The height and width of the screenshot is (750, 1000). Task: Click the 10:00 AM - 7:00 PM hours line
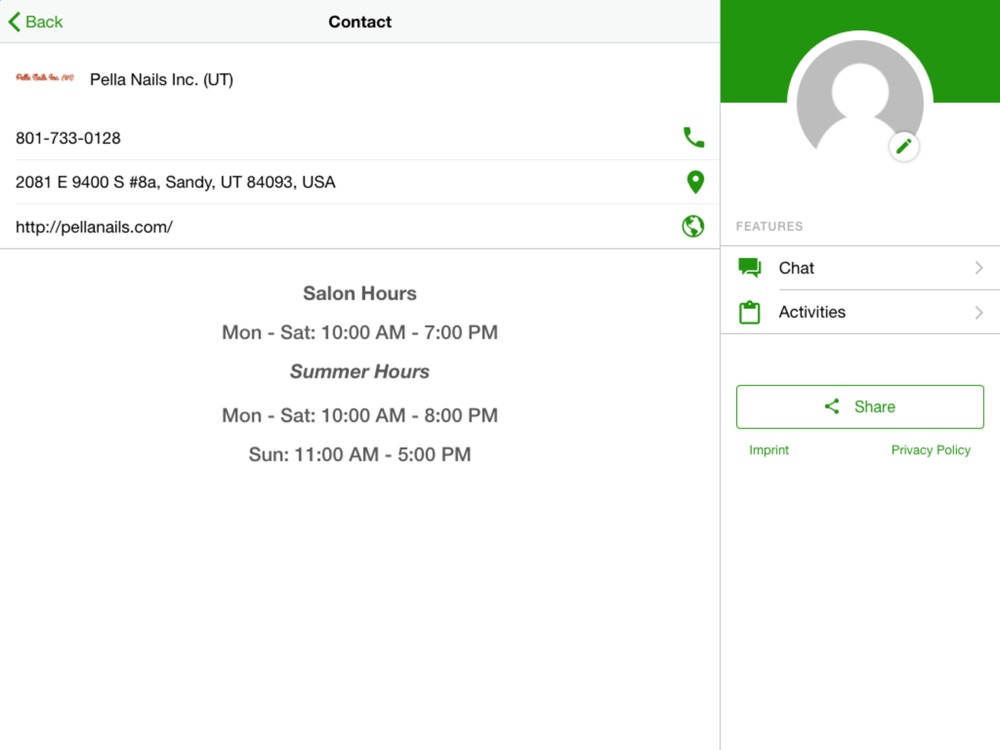[360, 332]
